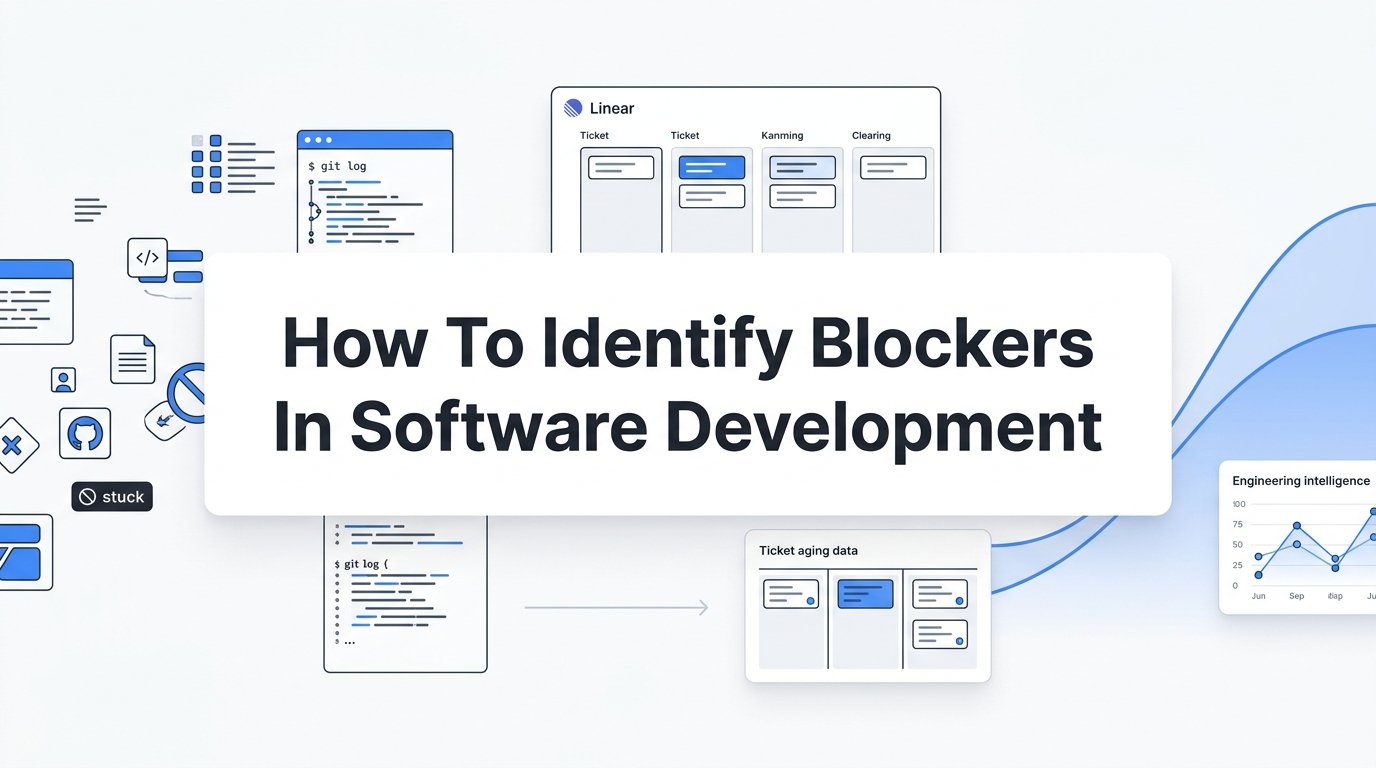1376x768 pixels.
Task: Click the document page icon
Action: tap(133, 359)
